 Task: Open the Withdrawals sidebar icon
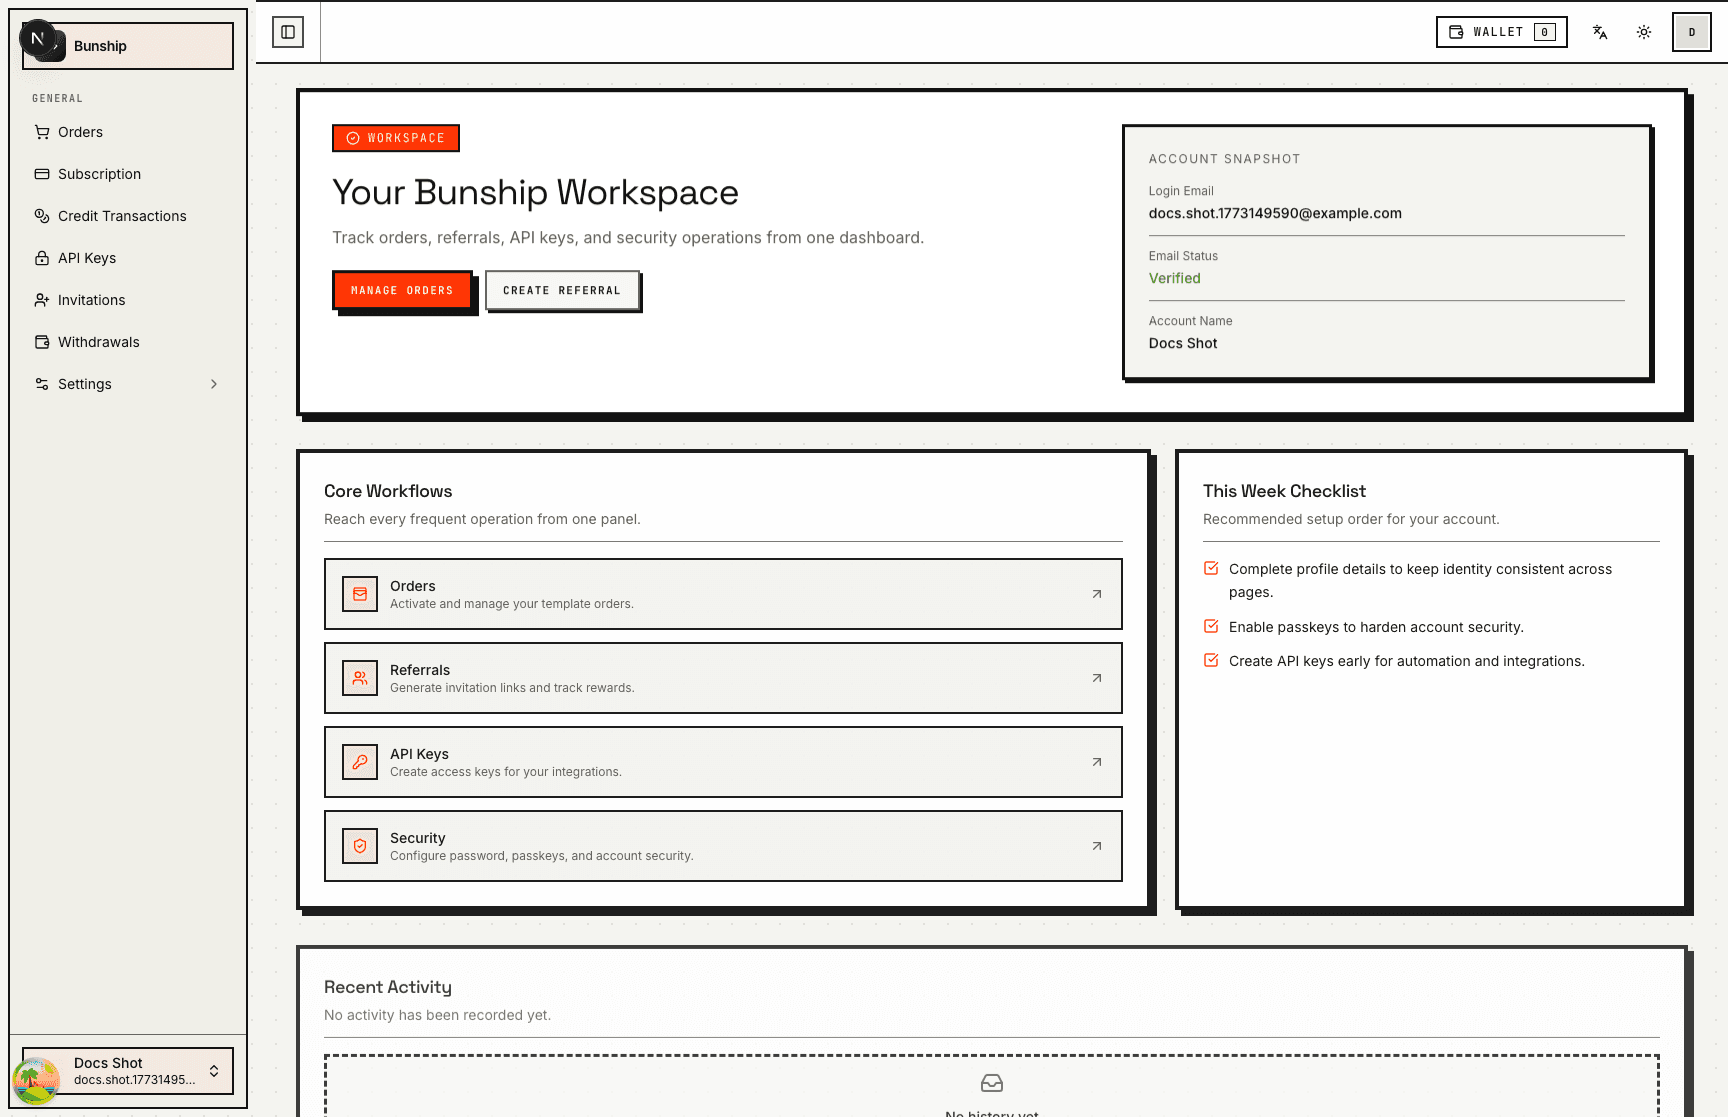tap(41, 342)
